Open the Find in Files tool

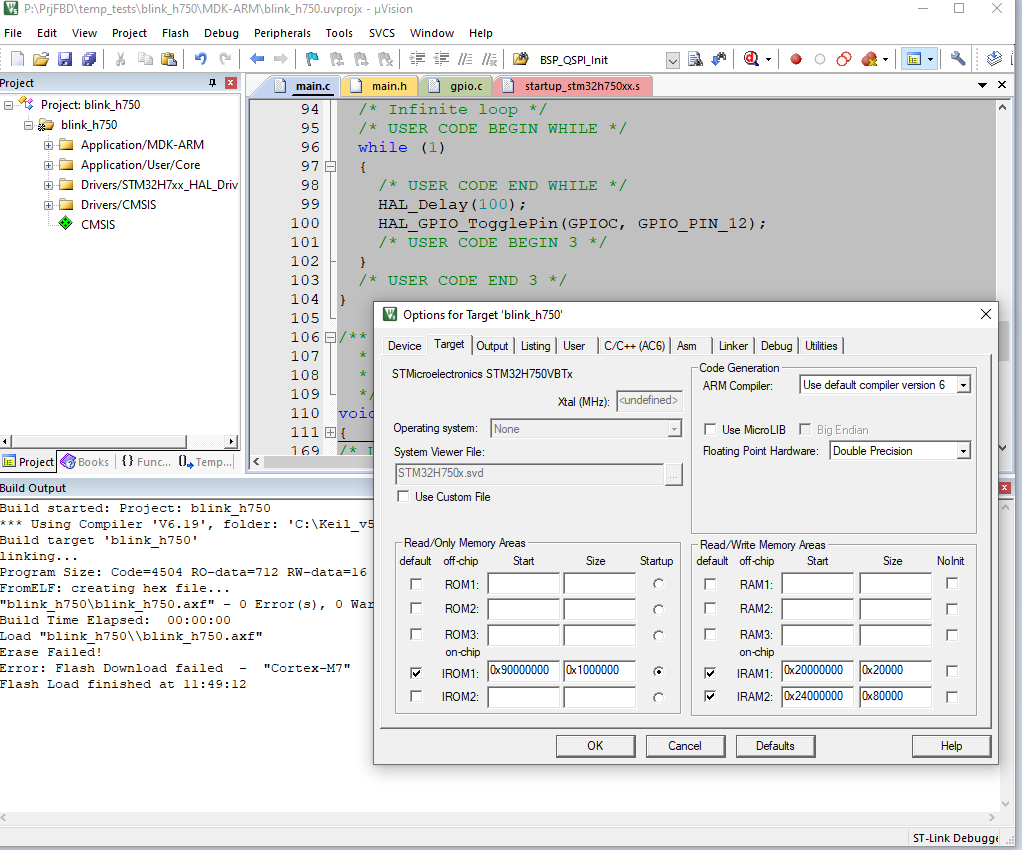(696, 59)
